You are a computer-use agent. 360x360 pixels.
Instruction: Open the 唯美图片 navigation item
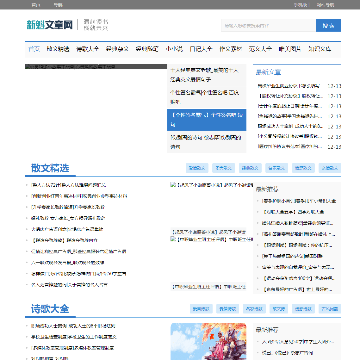[x=289, y=49]
